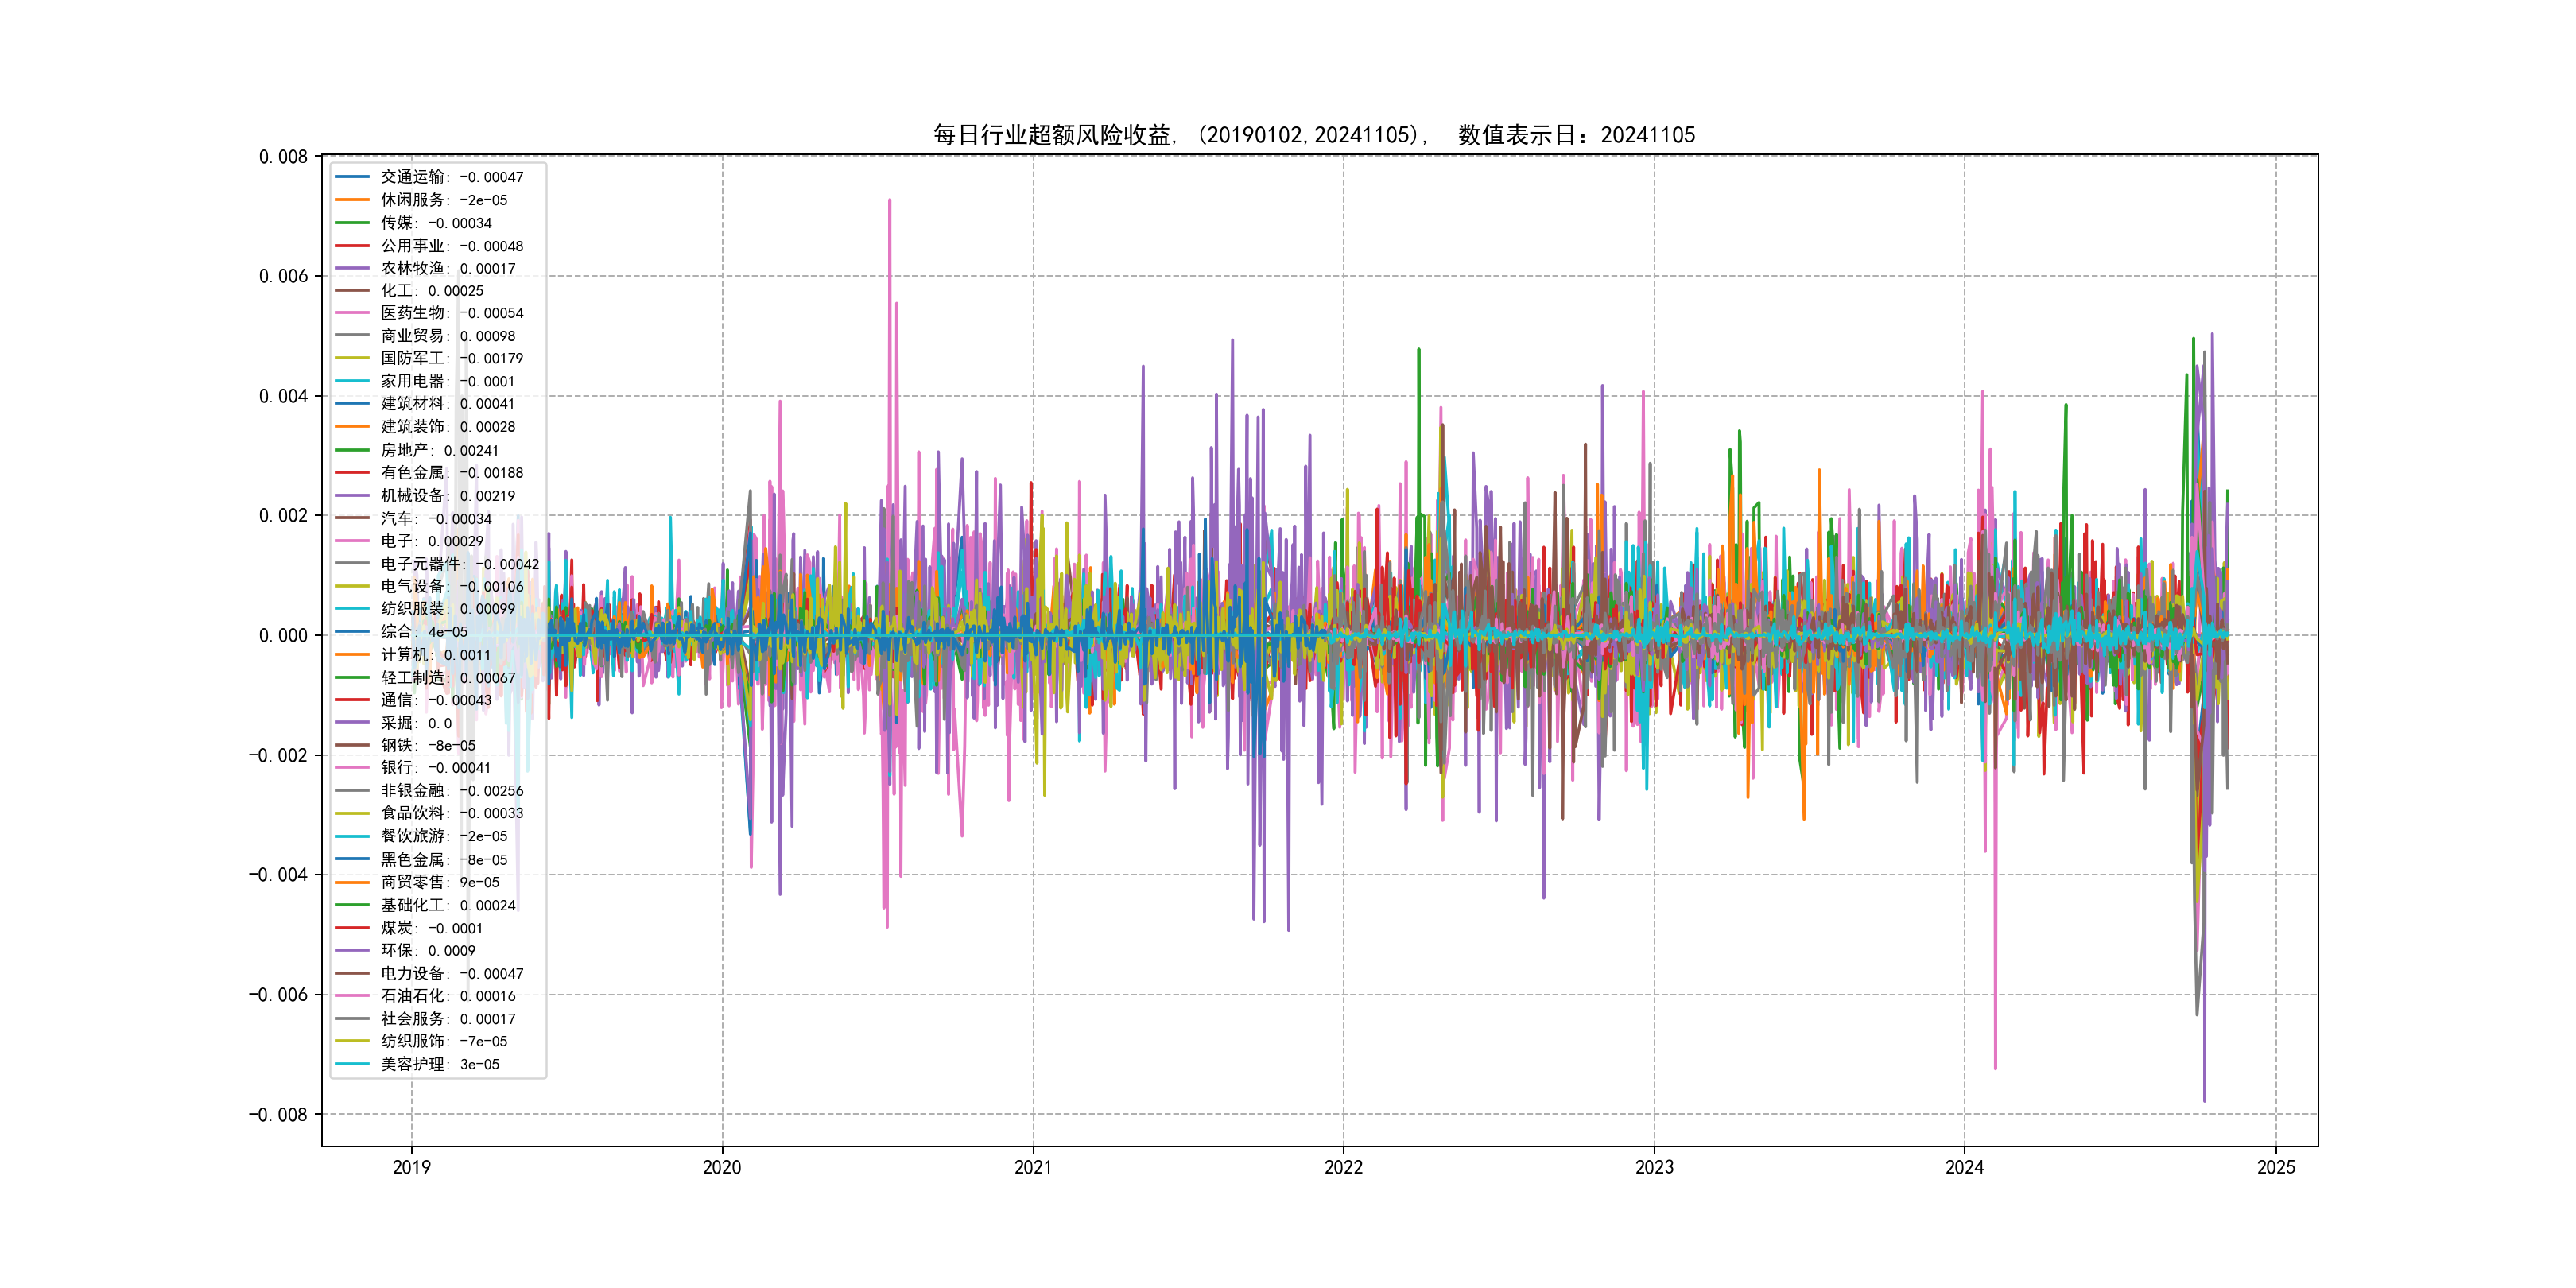
Task: Click the 机械设备 legend color line
Action: (x=352, y=496)
